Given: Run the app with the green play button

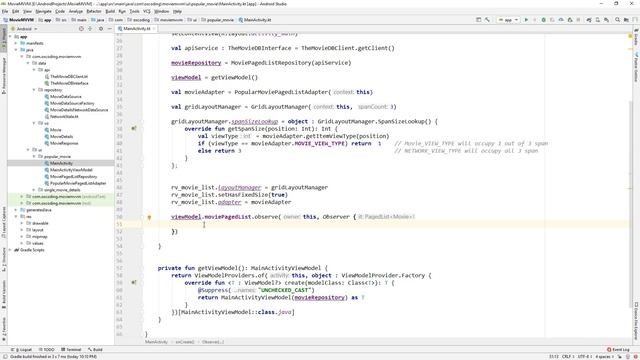Looking at the screenshot, I should tap(526, 20).
